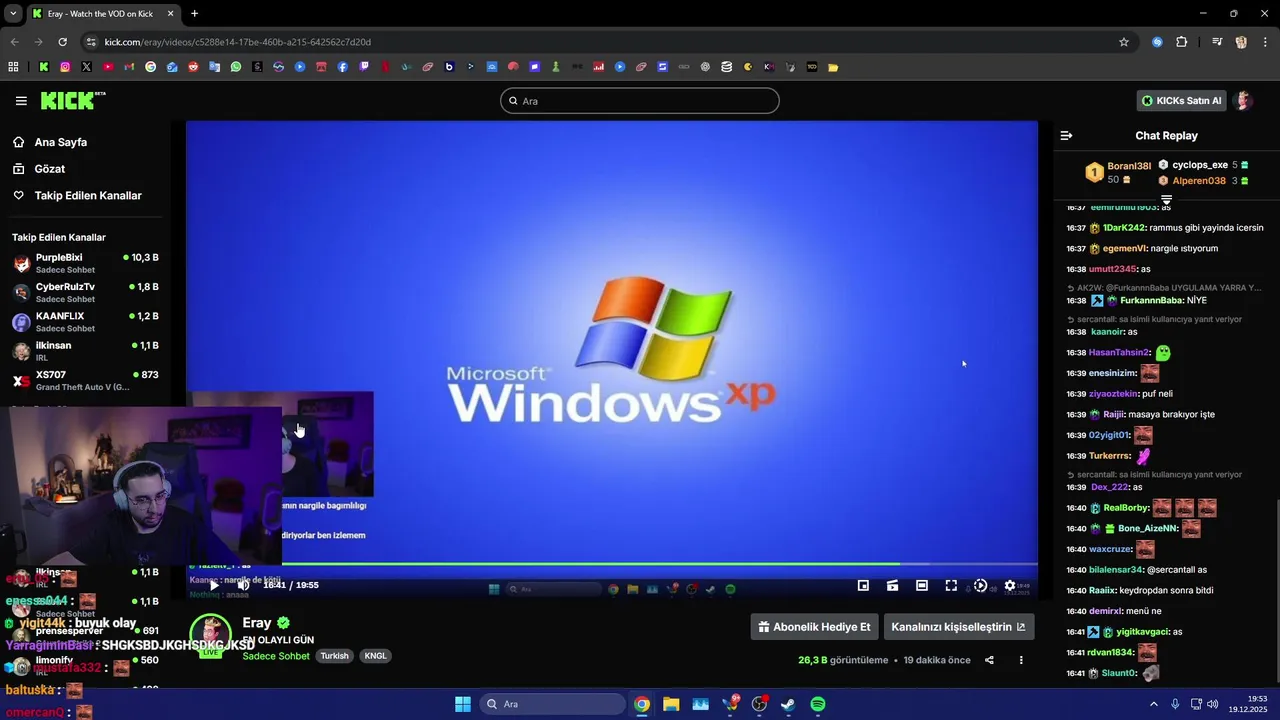
Task: Click Alperen038 on gift leaderboard
Action: (1199, 181)
